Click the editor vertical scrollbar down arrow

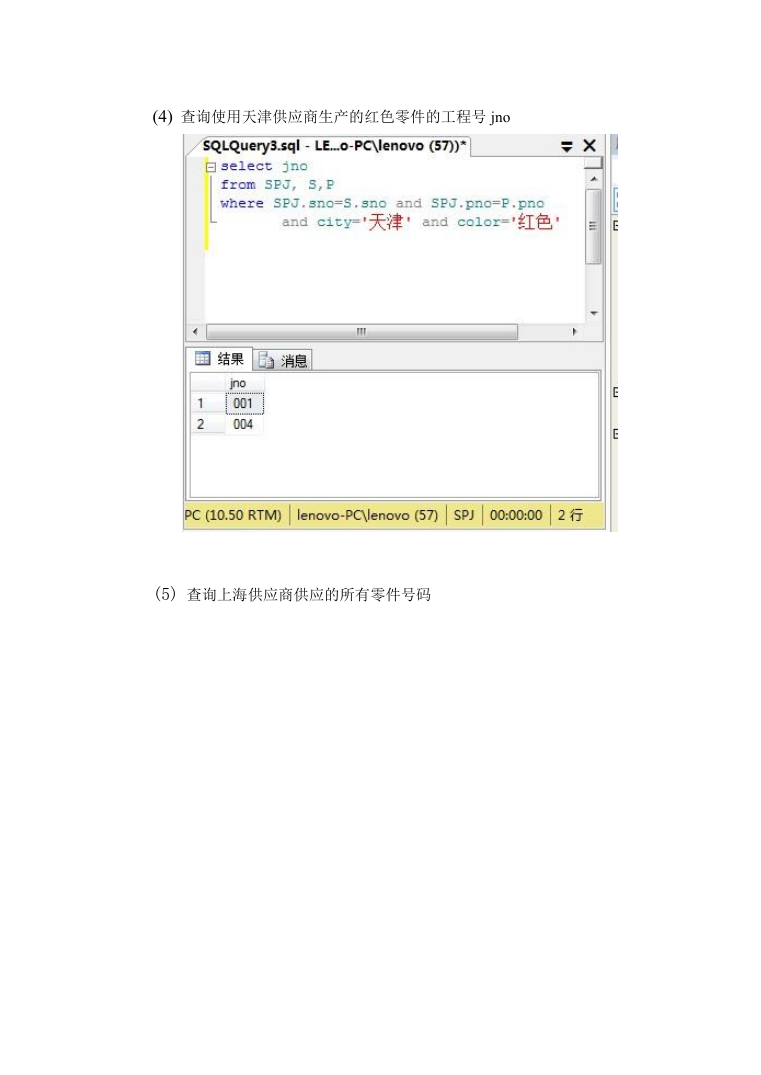pyautogui.click(x=594, y=313)
